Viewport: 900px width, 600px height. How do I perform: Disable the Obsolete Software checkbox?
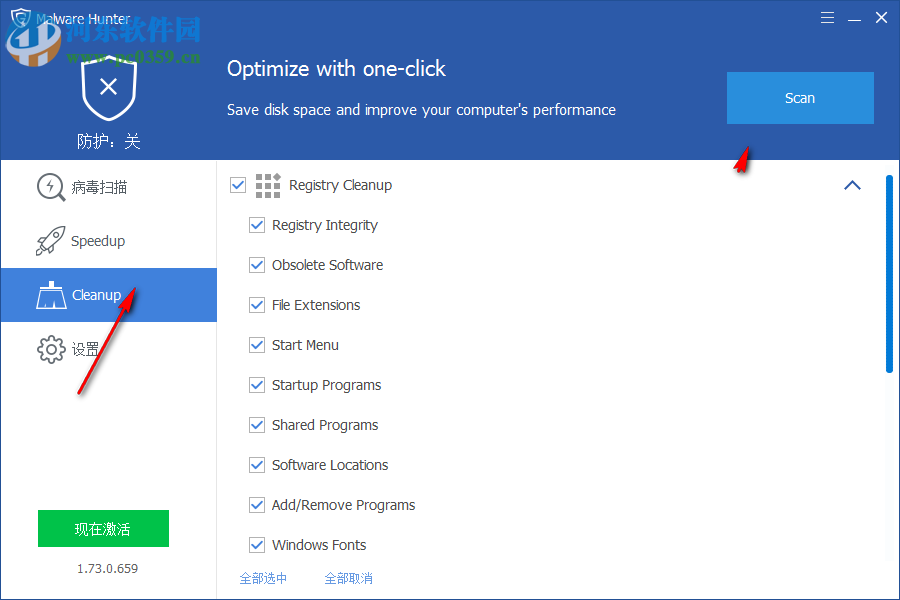pos(257,265)
